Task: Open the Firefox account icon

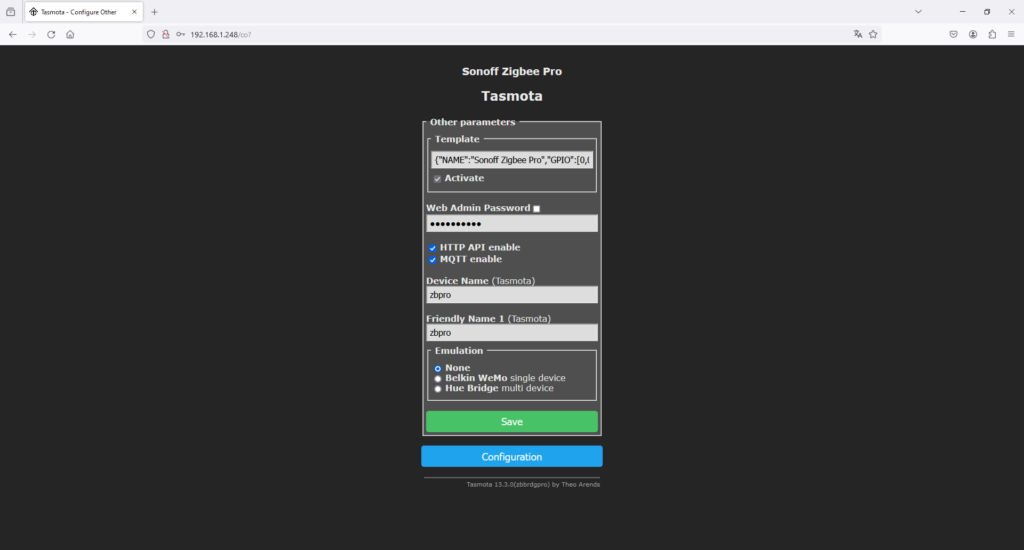Action: (972, 34)
